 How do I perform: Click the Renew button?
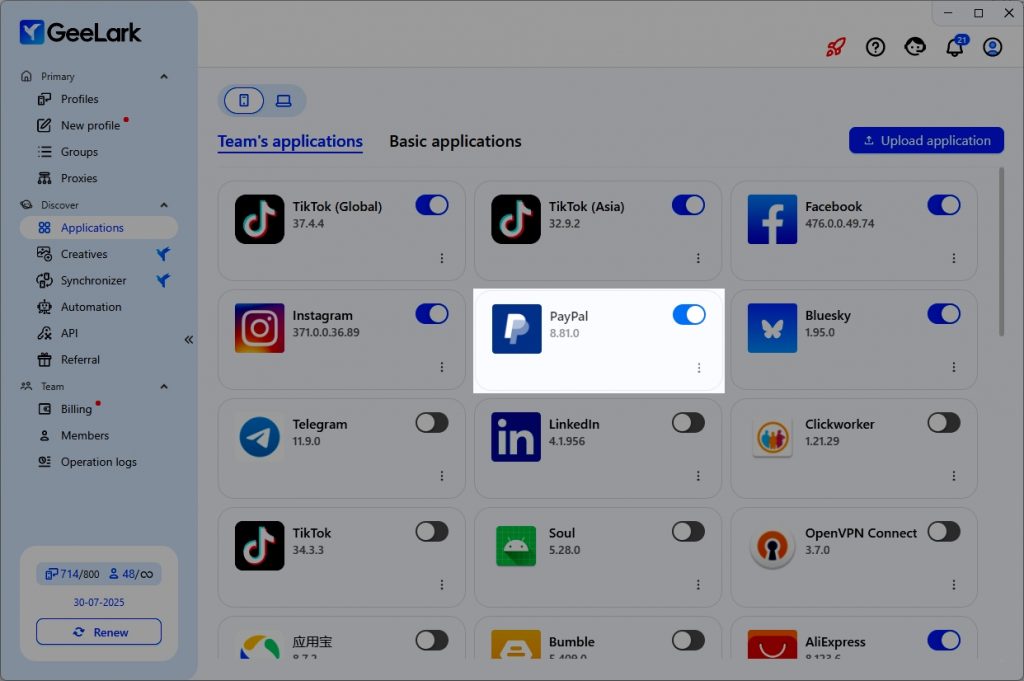[x=99, y=632]
